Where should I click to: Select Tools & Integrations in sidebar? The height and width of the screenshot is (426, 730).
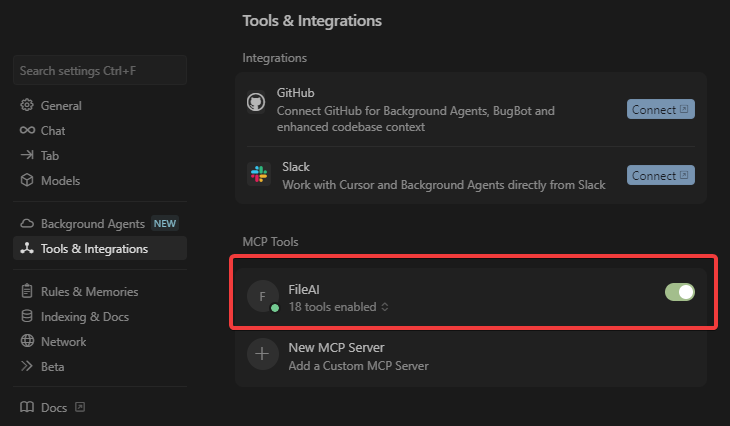pyautogui.click(x=94, y=249)
